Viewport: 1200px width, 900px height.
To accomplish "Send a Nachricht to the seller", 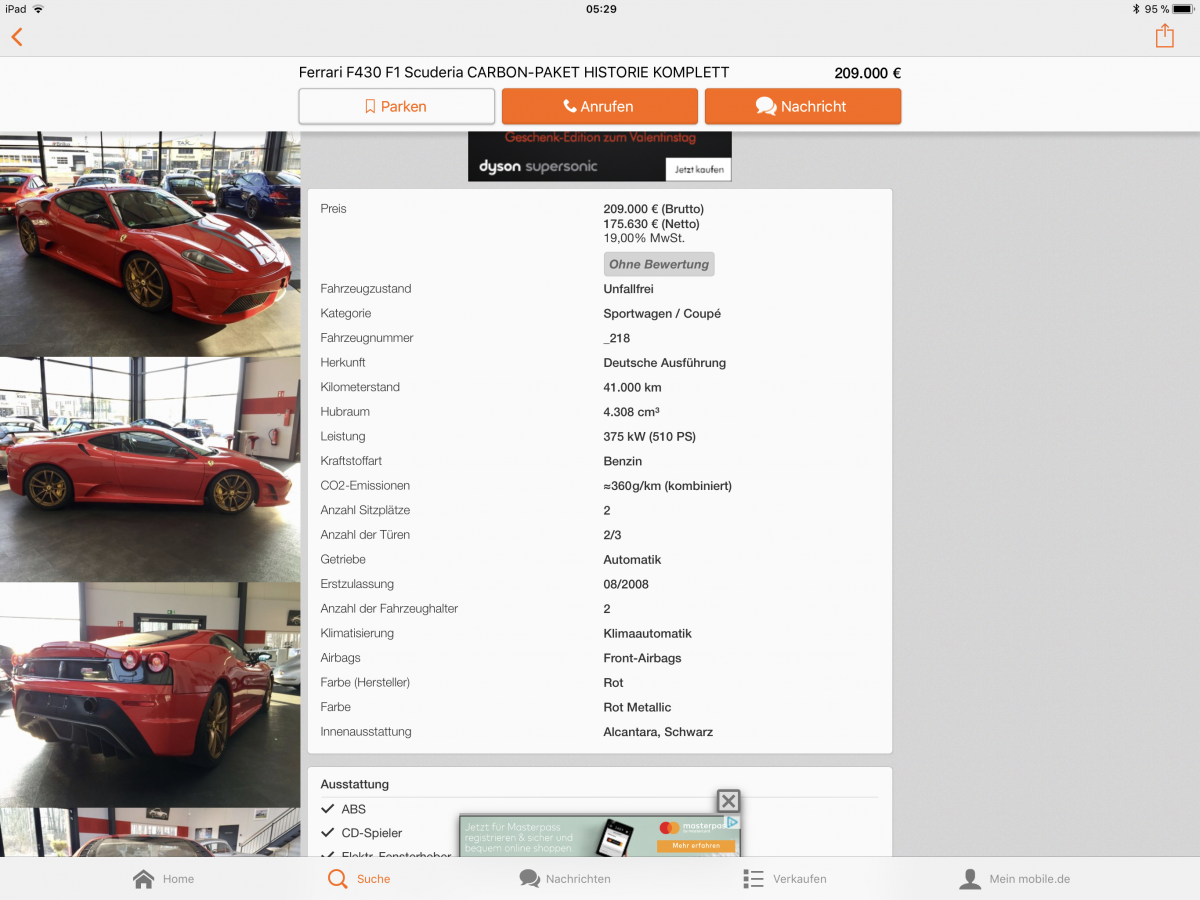I will point(802,106).
